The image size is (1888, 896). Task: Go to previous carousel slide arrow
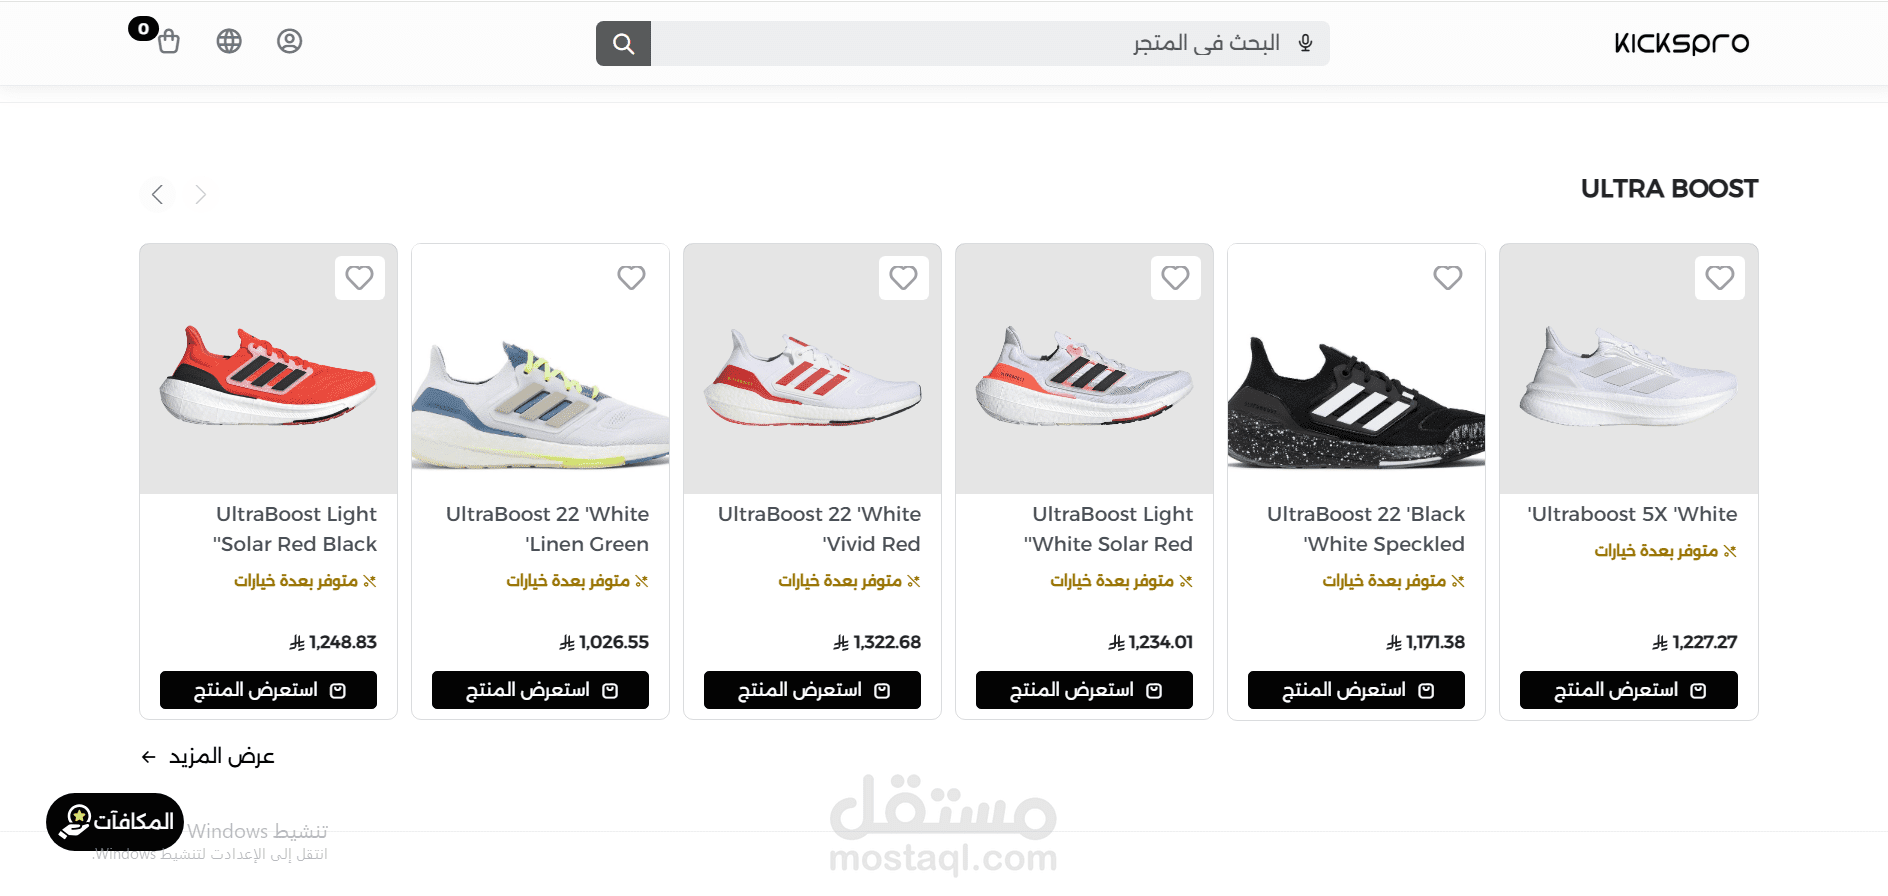click(x=157, y=194)
